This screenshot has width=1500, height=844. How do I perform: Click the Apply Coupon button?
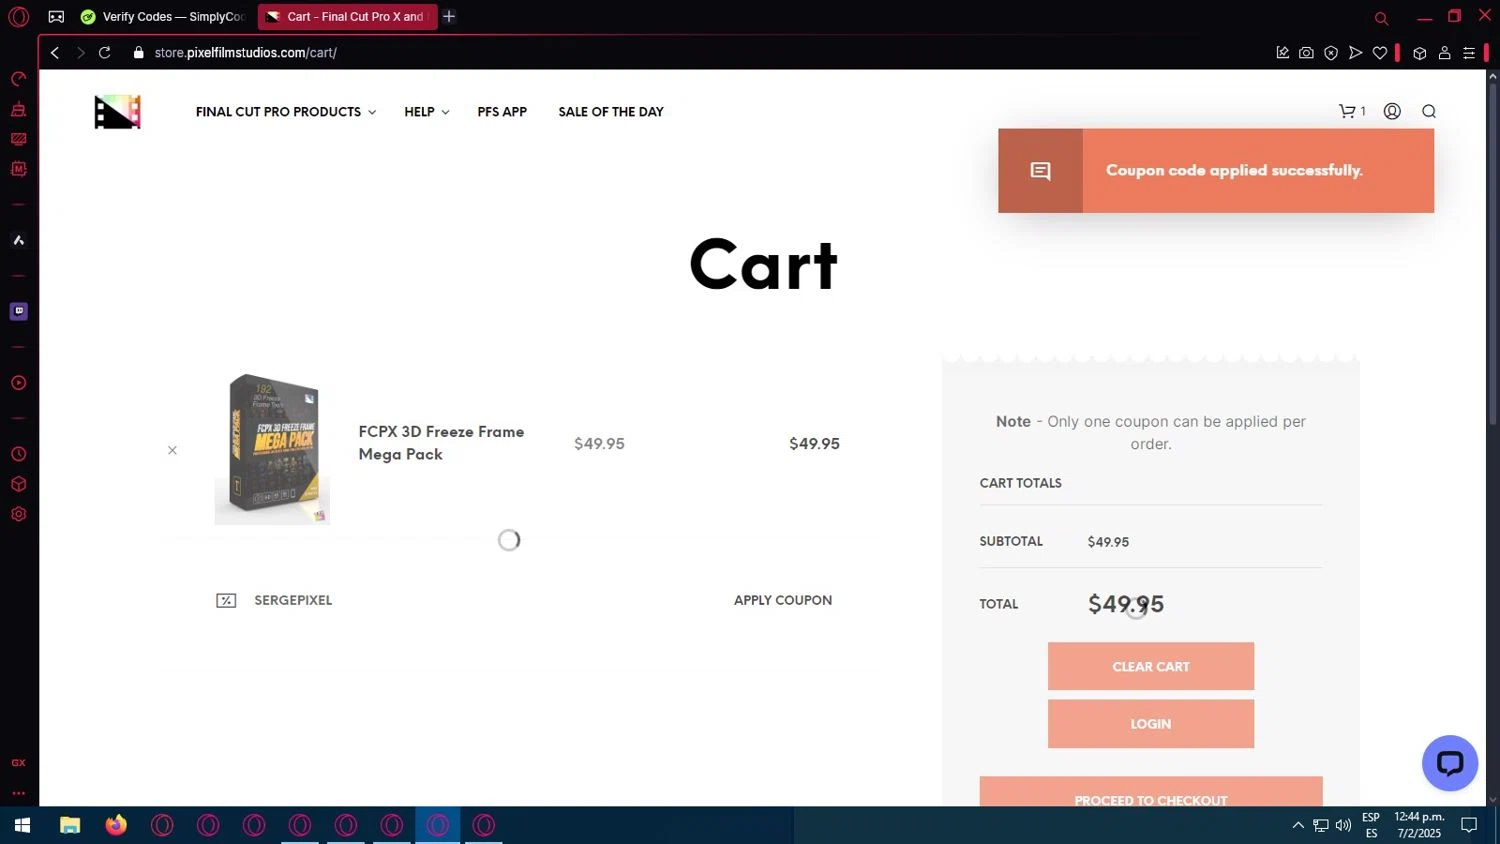pyautogui.click(x=783, y=600)
